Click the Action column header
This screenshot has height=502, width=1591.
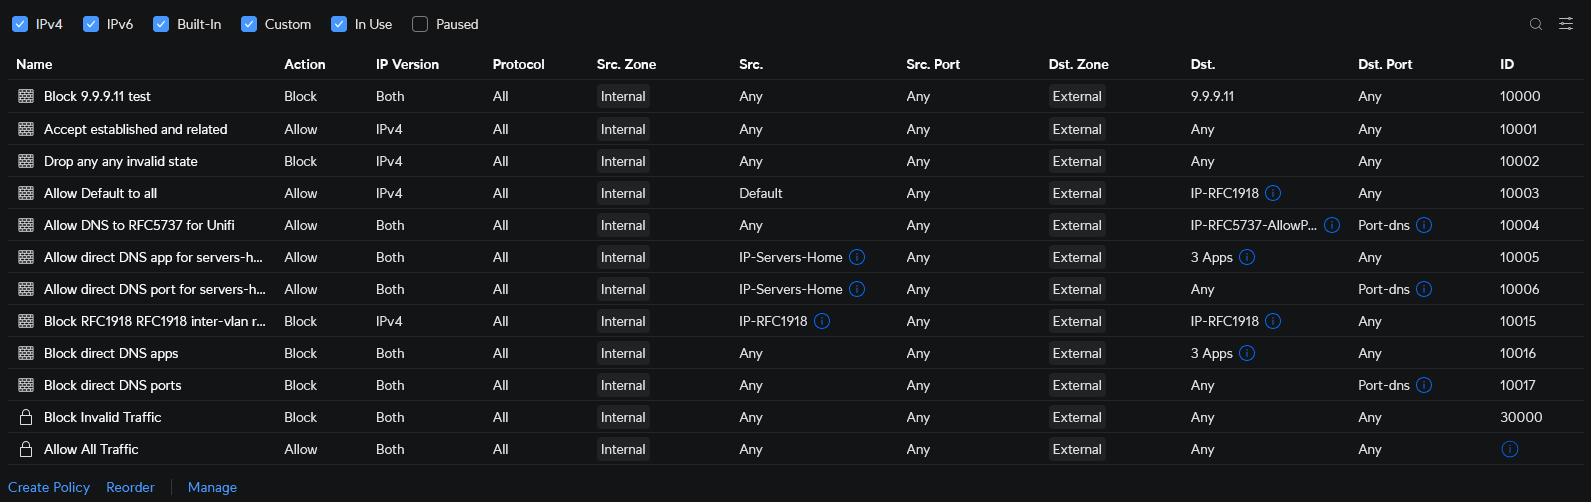pyautogui.click(x=304, y=64)
